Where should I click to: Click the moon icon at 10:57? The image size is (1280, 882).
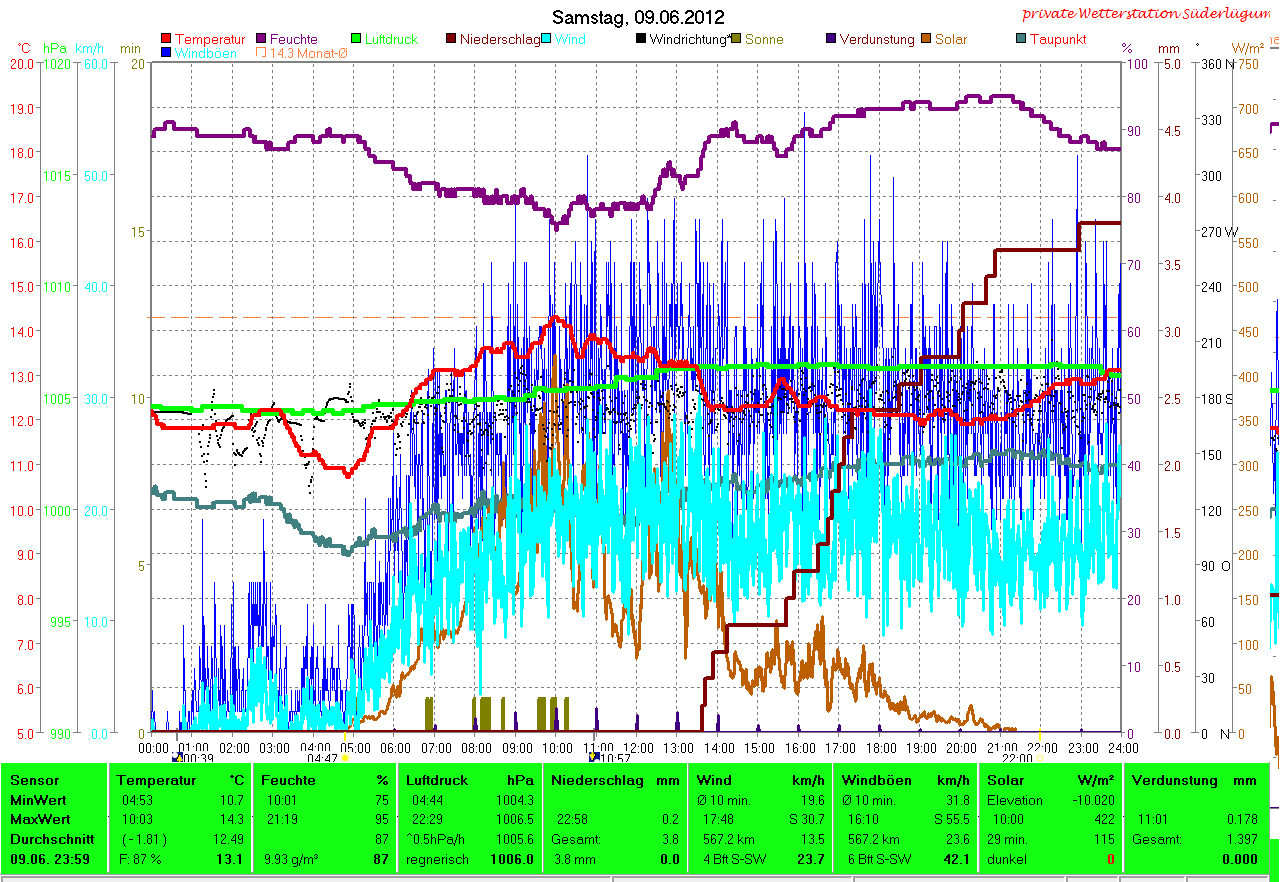pos(594,758)
